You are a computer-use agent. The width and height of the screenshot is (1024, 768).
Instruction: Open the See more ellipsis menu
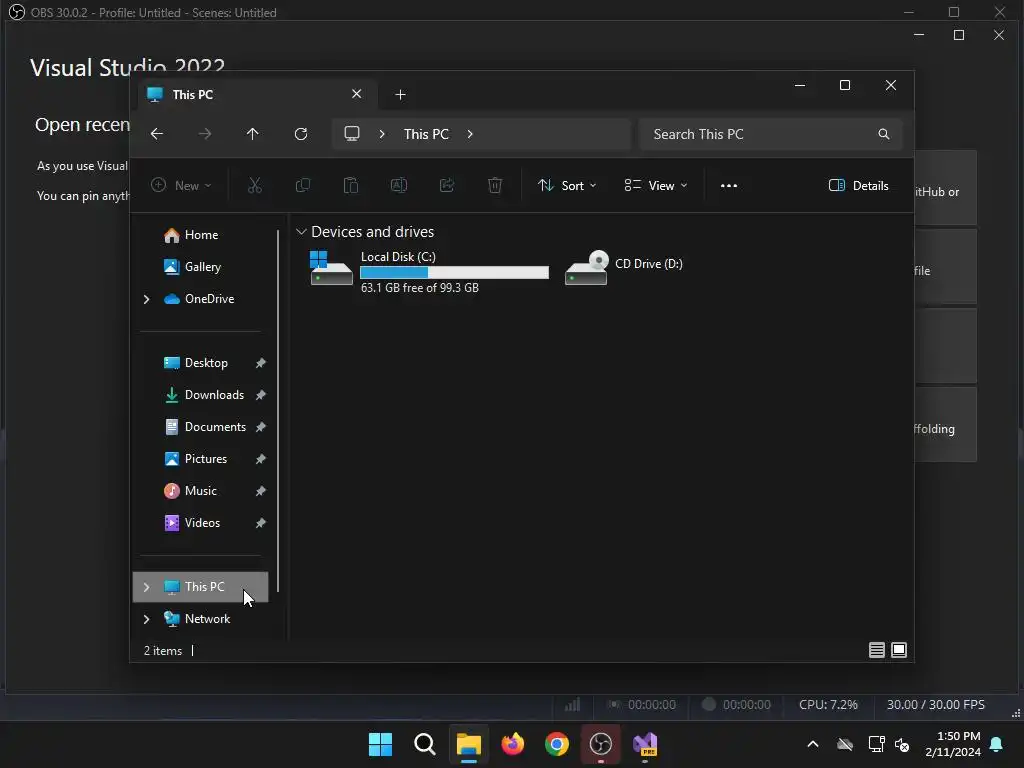(x=729, y=185)
